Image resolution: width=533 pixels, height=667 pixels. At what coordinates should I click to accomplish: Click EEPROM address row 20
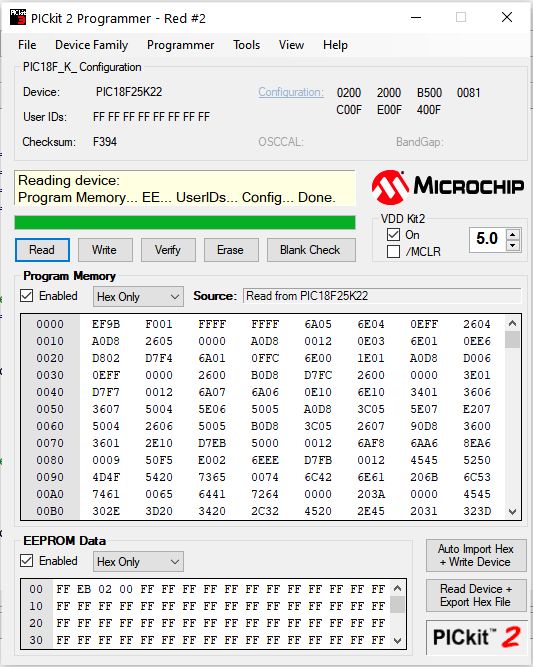click(36, 623)
